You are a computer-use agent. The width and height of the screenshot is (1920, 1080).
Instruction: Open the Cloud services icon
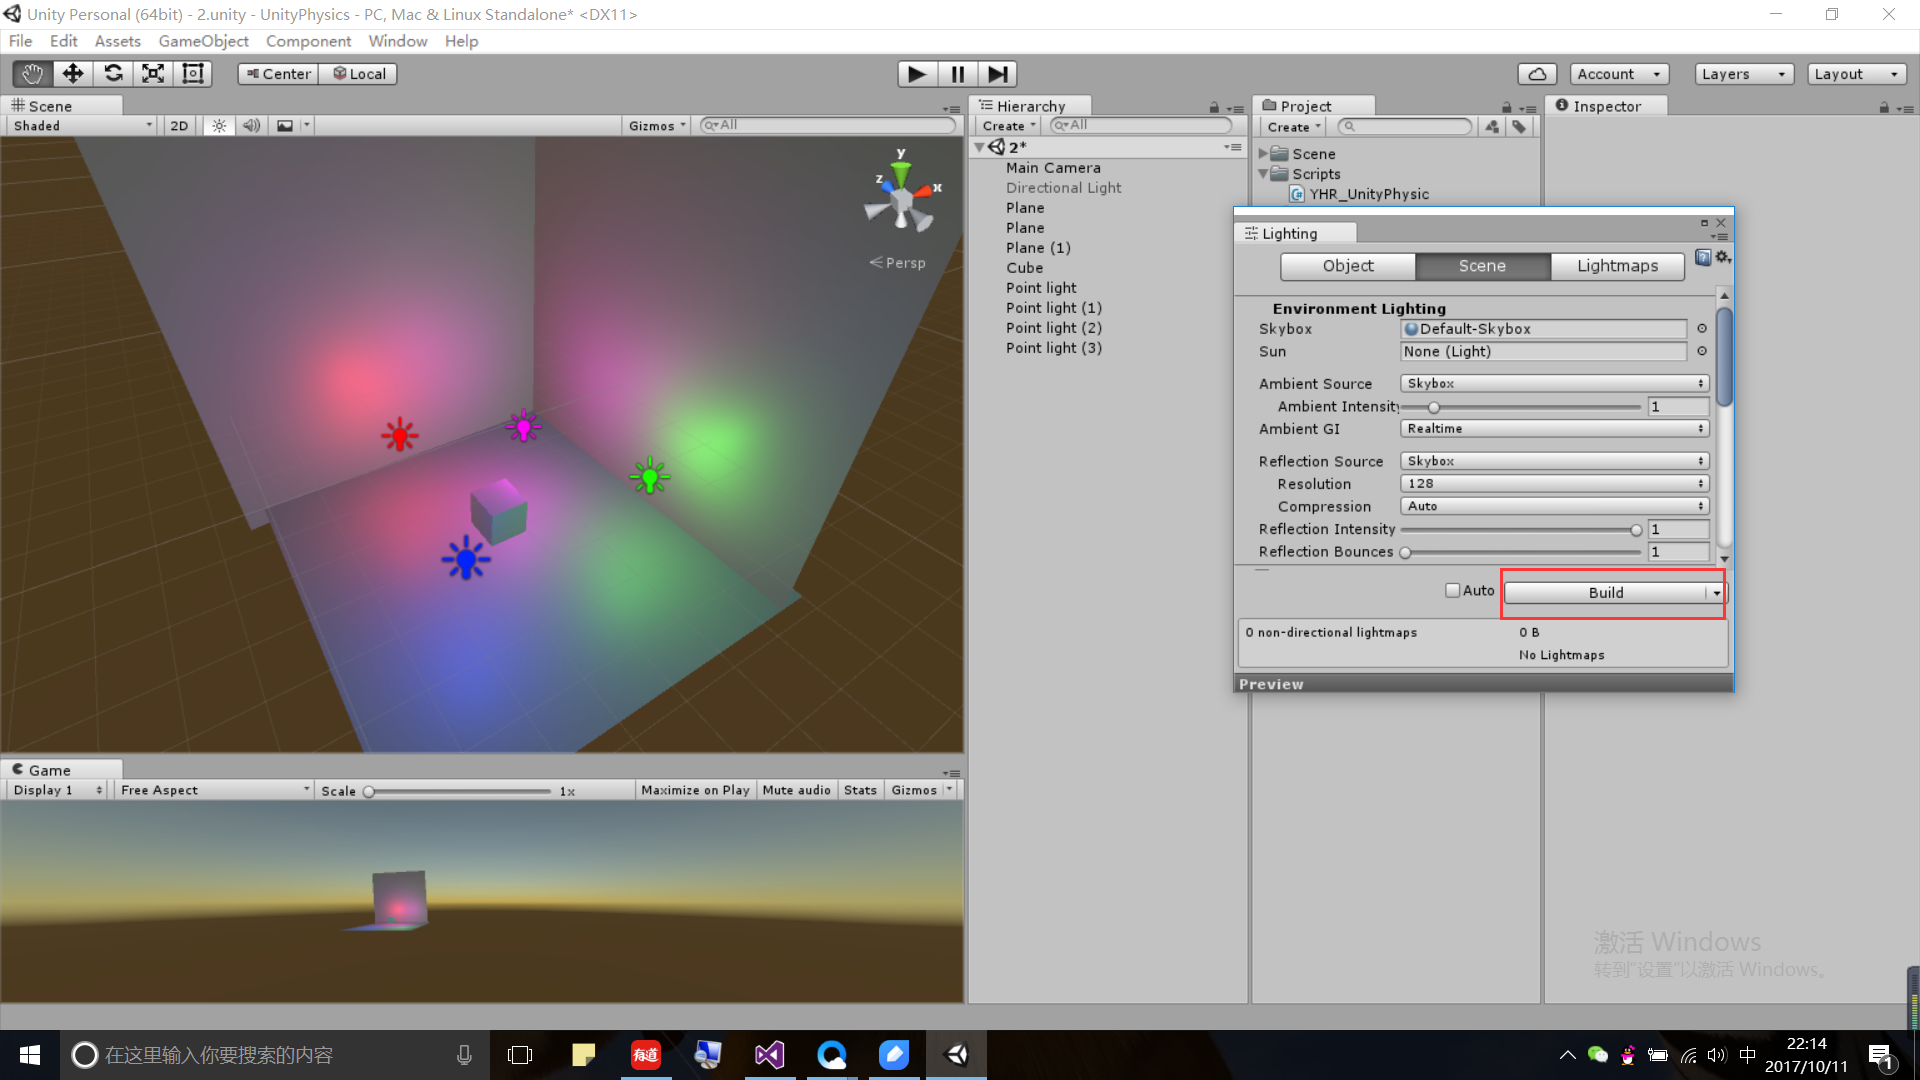1537,74
